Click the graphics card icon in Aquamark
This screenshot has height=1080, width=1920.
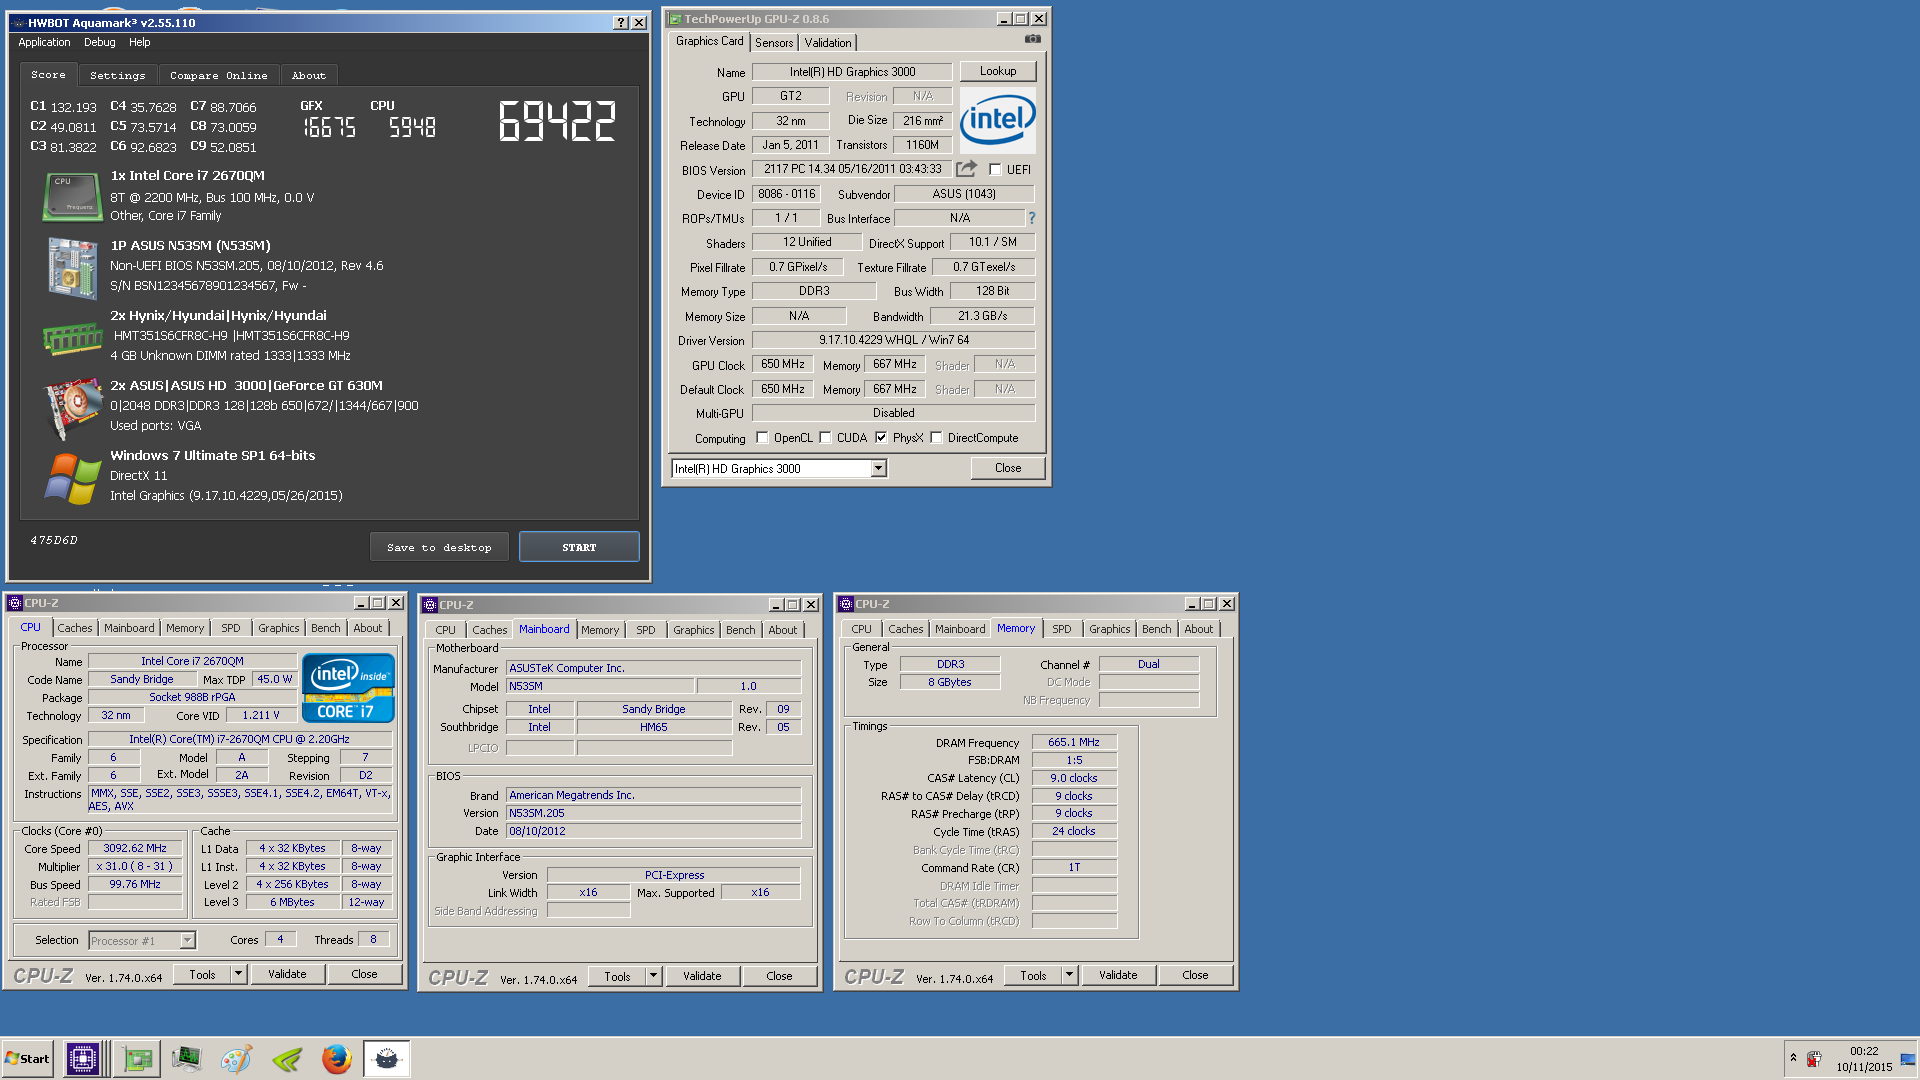click(x=73, y=408)
